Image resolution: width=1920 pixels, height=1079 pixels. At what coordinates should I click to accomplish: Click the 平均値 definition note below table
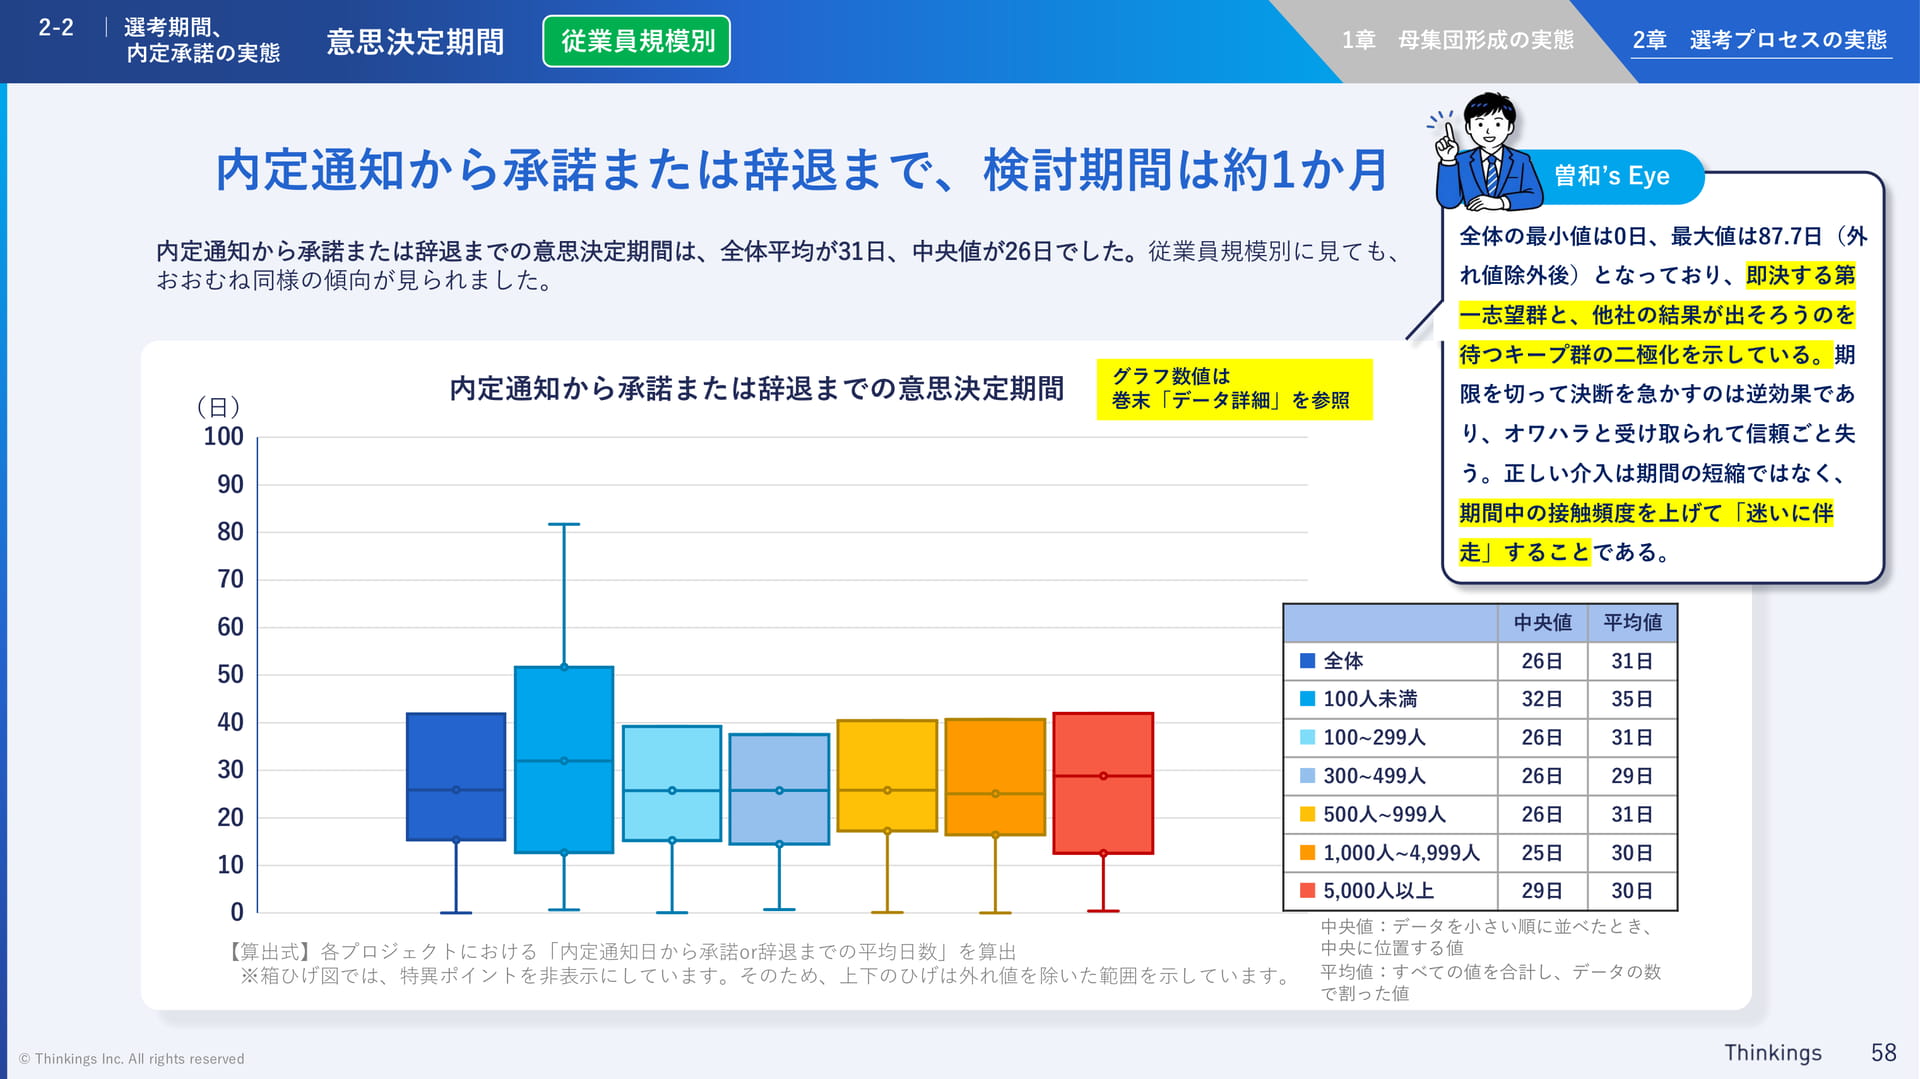(x=1490, y=982)
